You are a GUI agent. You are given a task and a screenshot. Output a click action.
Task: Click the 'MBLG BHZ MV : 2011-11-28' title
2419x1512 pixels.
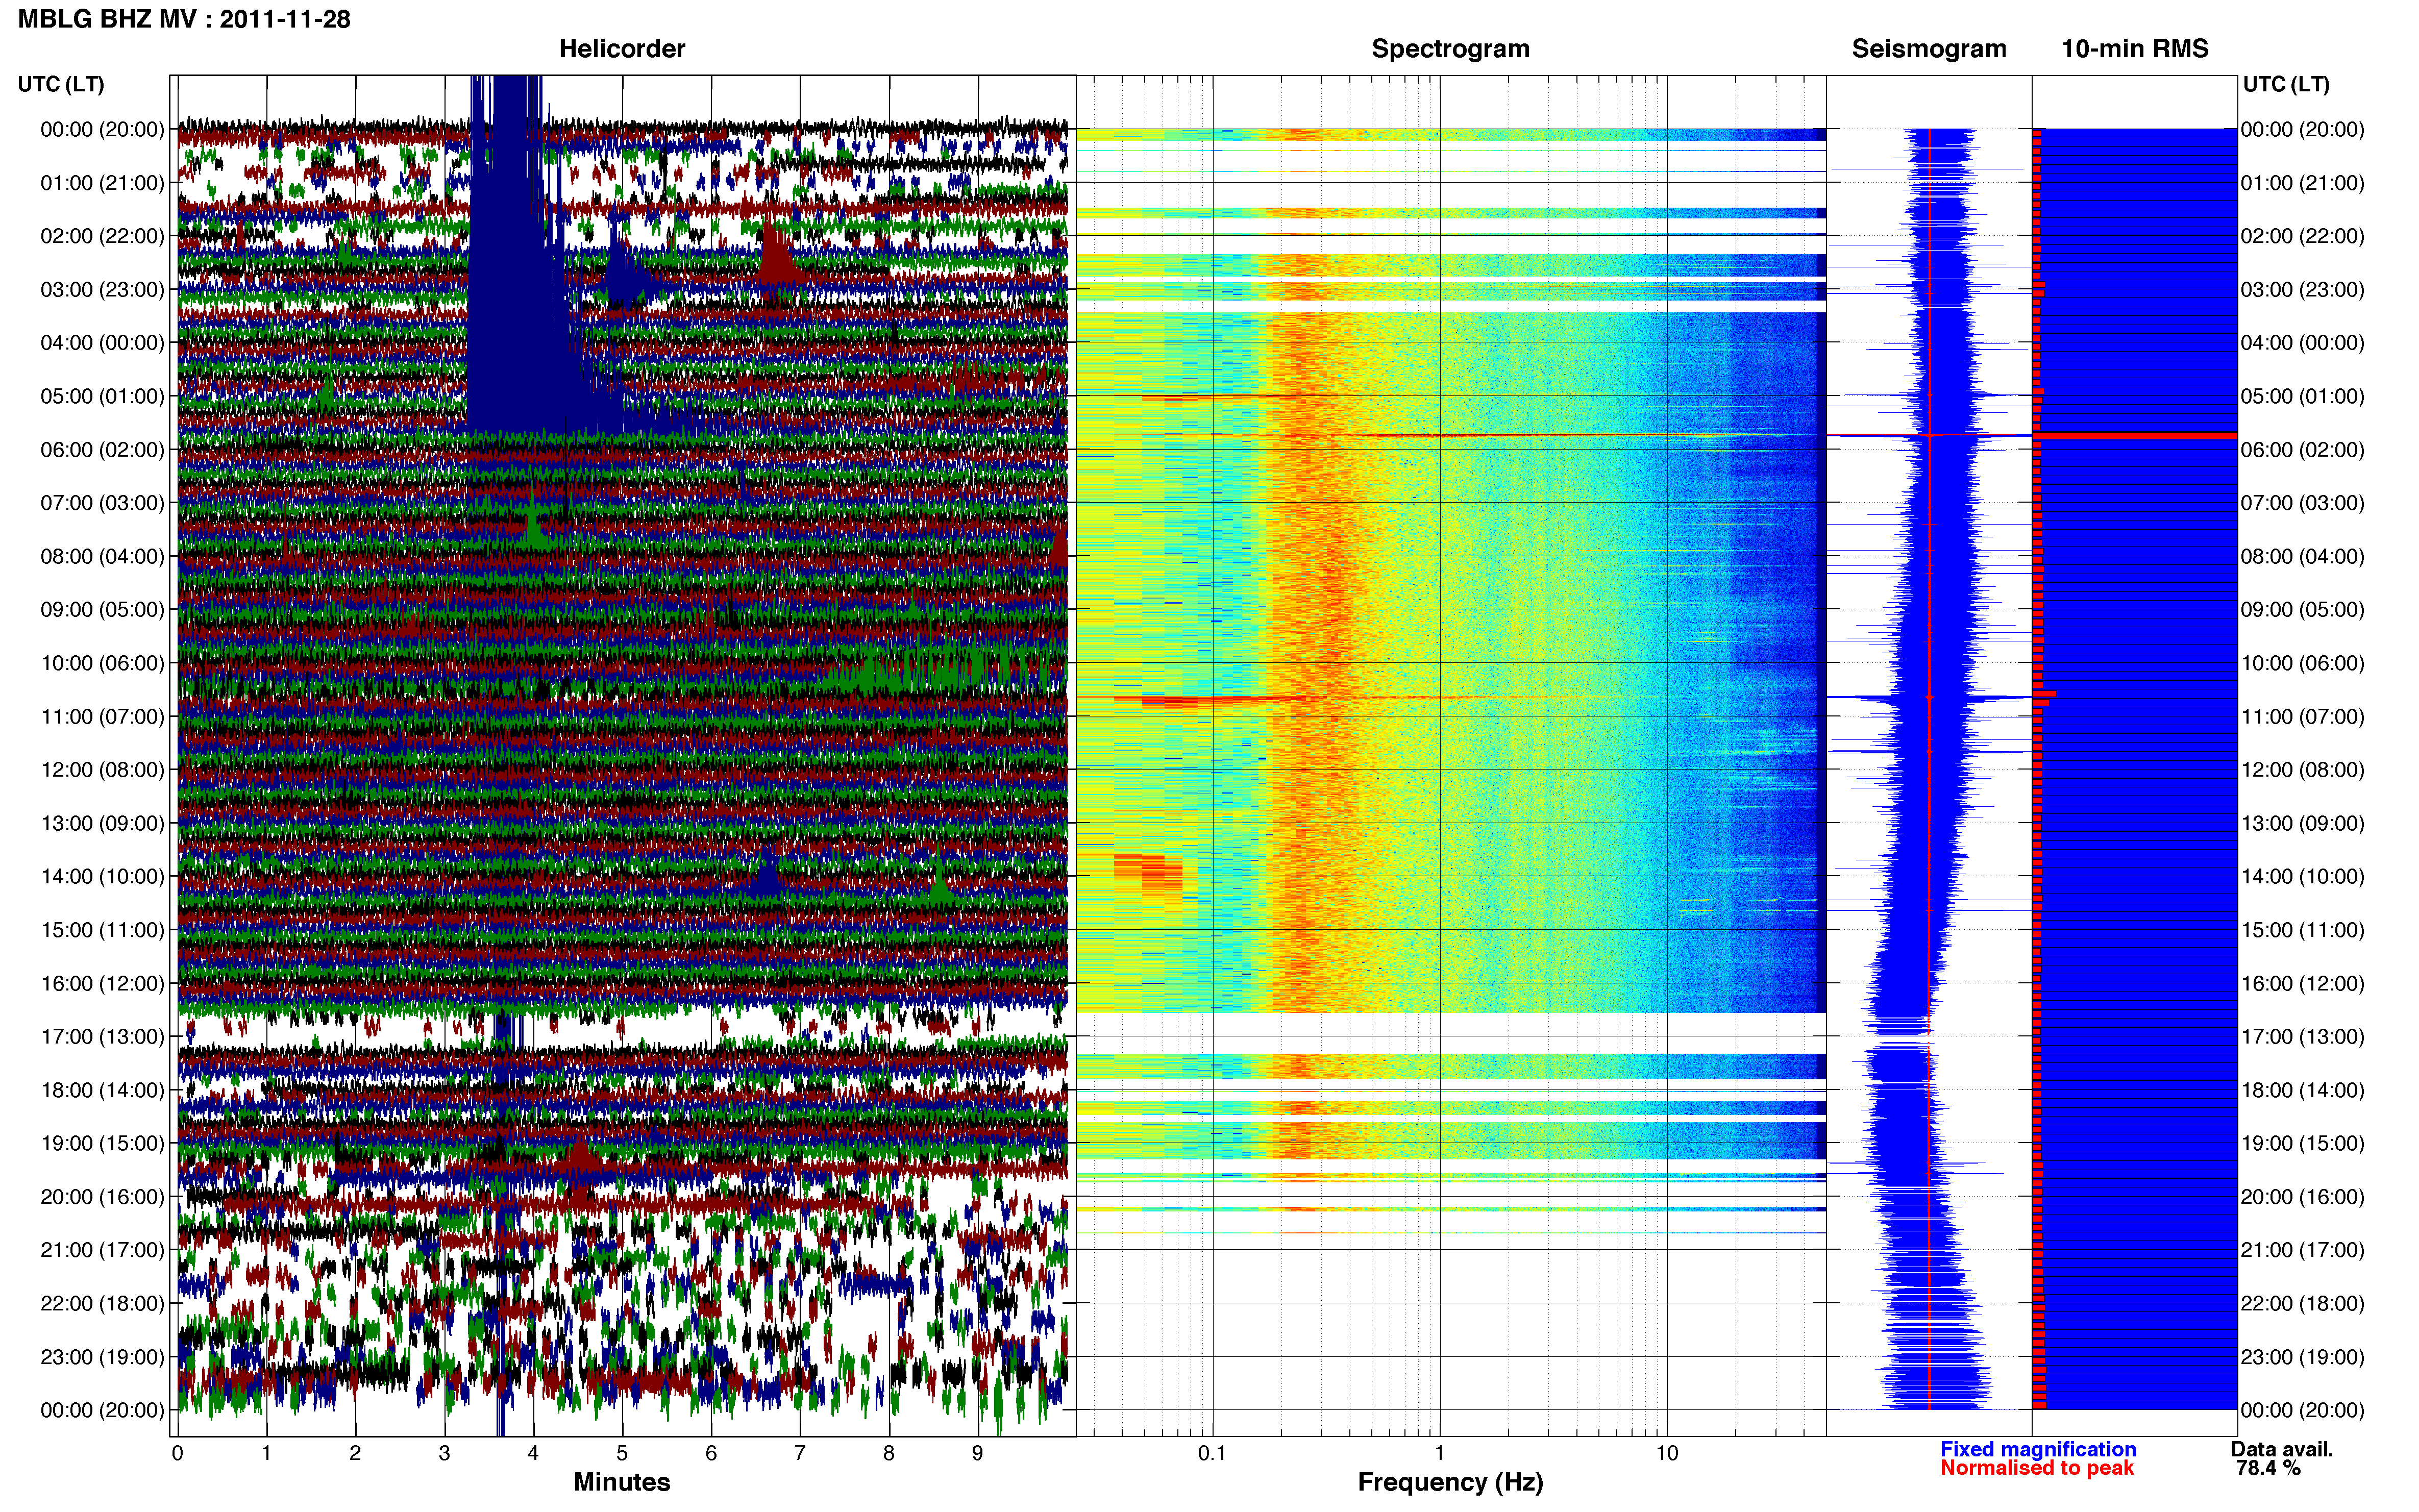[184, 19]
